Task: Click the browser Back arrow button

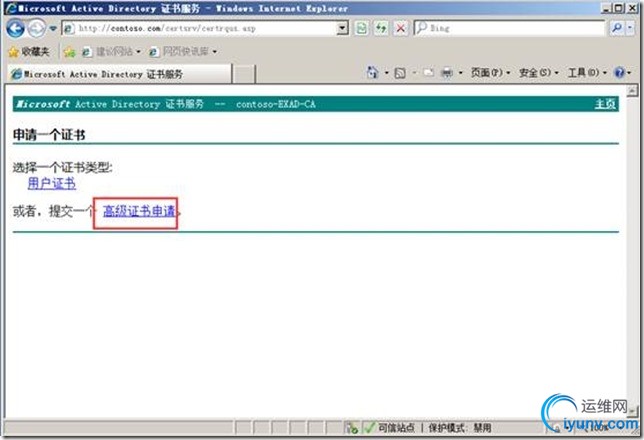Action: pos(16,29)
